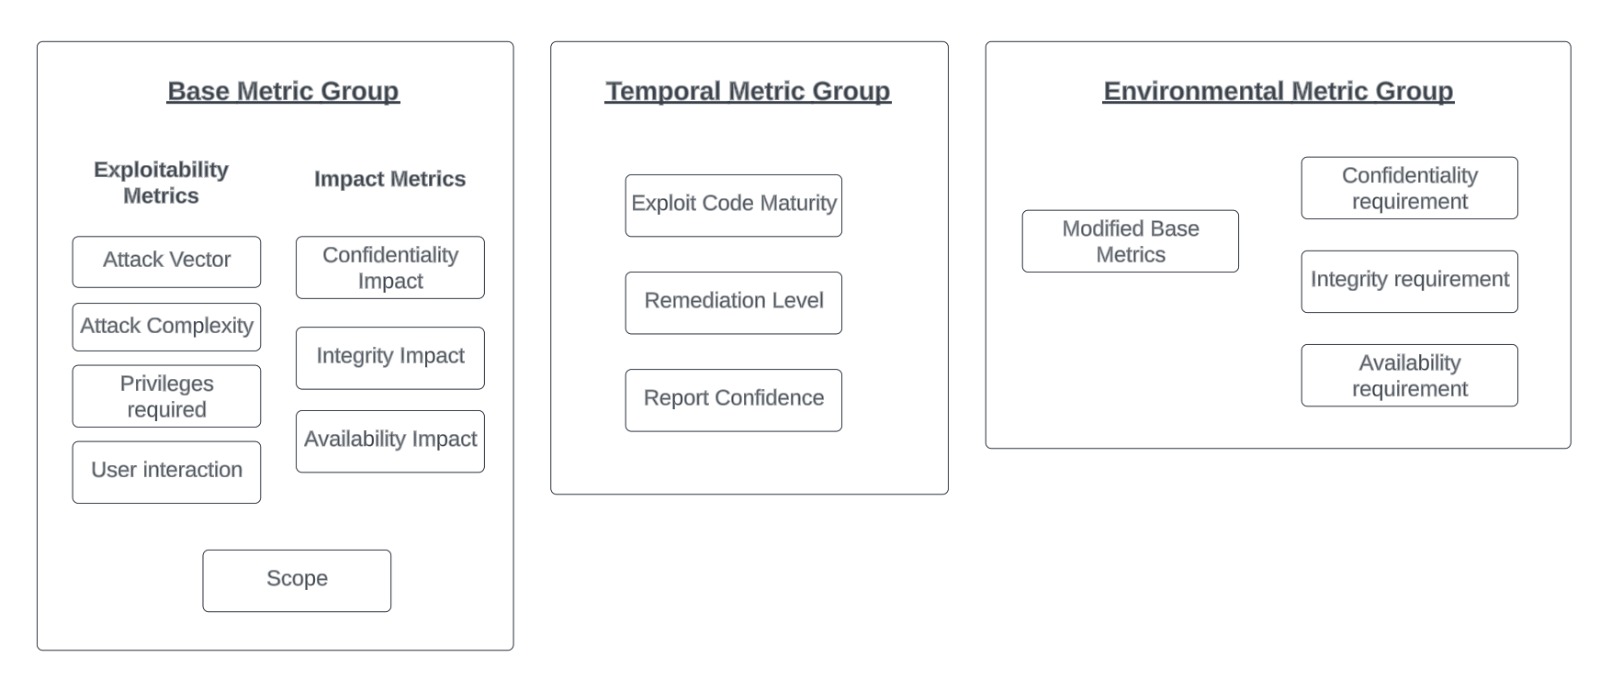
Task: Click the Environmental Metric Group heading
Action: [1278, 91]
